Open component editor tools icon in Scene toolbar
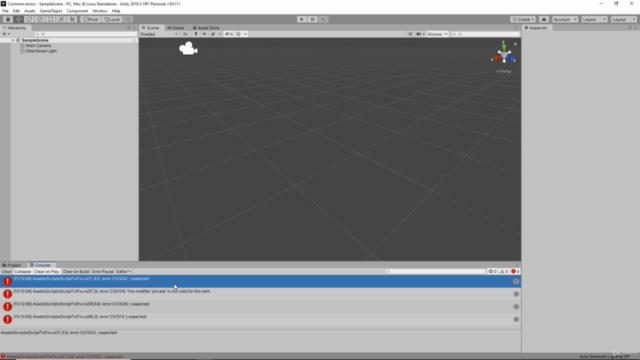 pos(410,34)
